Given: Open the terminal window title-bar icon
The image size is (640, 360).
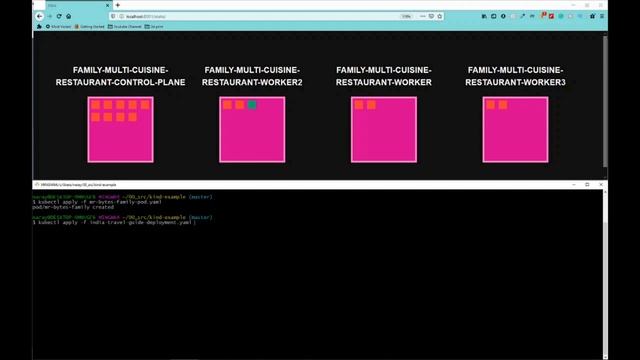Looking at the screenshot, I should (x=37, y=184).
